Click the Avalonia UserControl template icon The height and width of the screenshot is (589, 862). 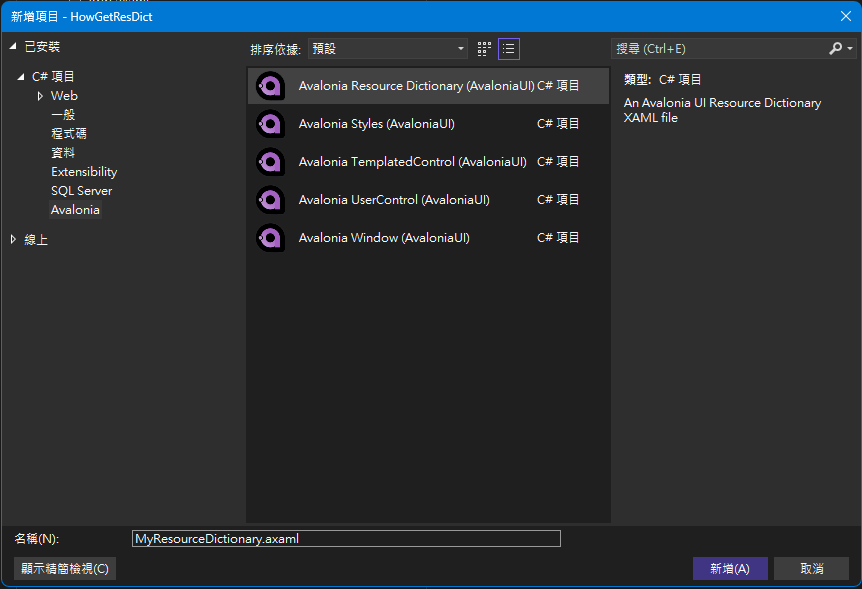tap(270, 200)
